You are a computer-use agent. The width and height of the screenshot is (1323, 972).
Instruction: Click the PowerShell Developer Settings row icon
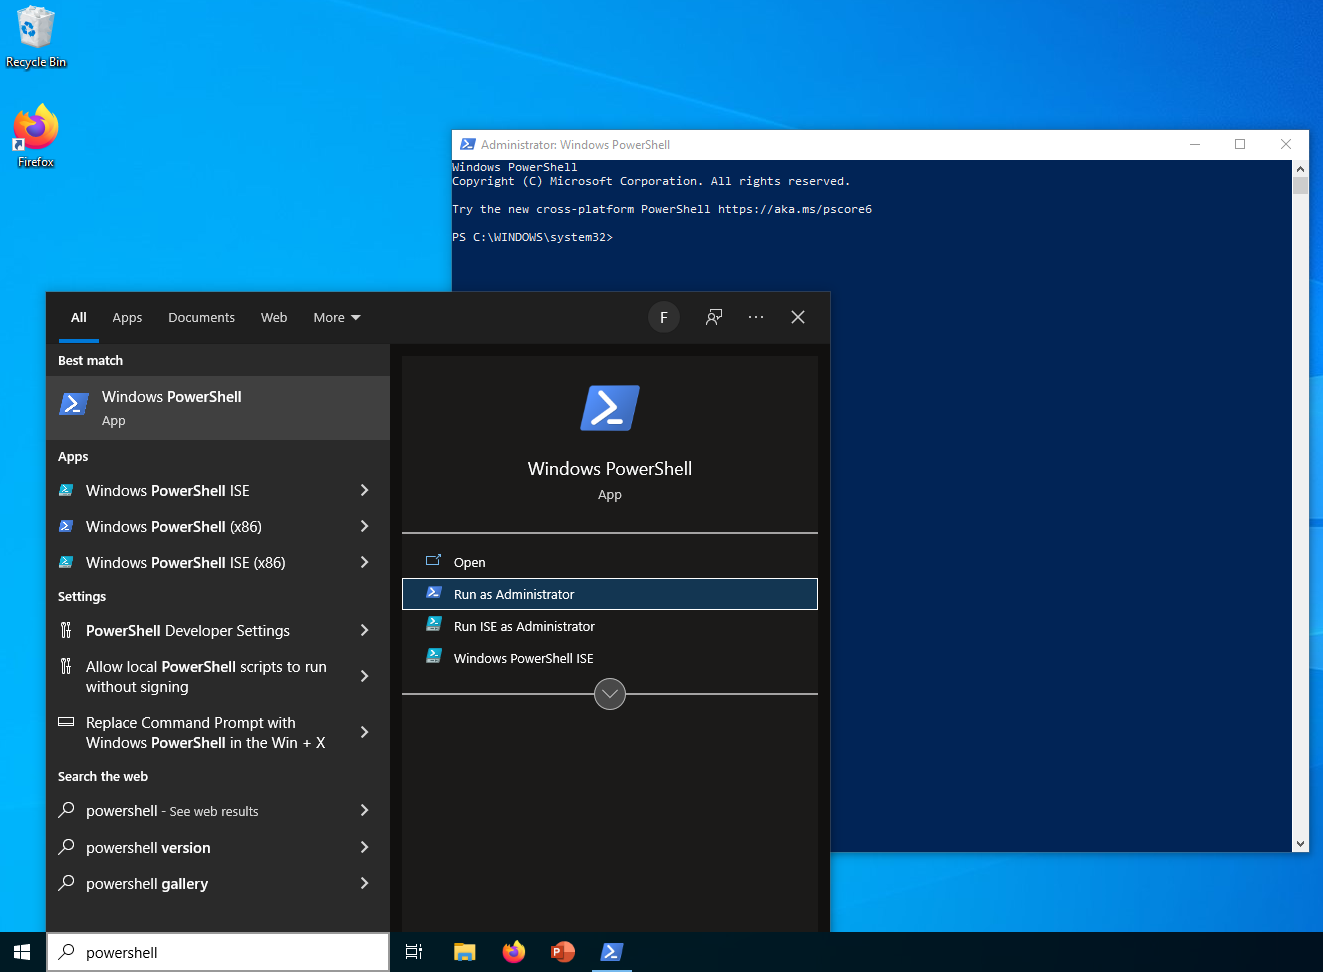(66, 630)
